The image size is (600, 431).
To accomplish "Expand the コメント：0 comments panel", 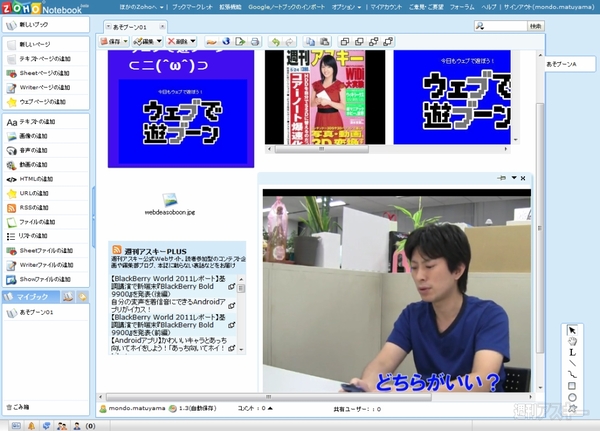I will coord(255,409).
